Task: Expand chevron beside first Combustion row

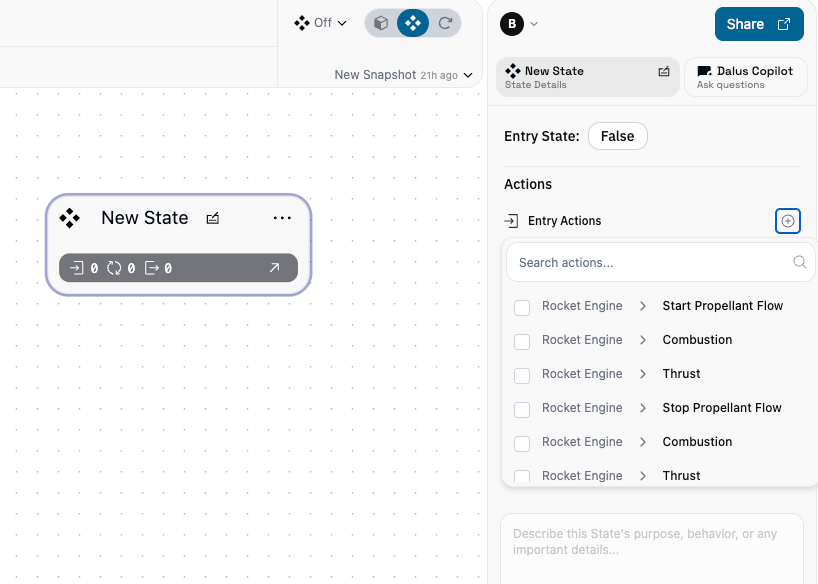Action: click(x=643, y=340)
